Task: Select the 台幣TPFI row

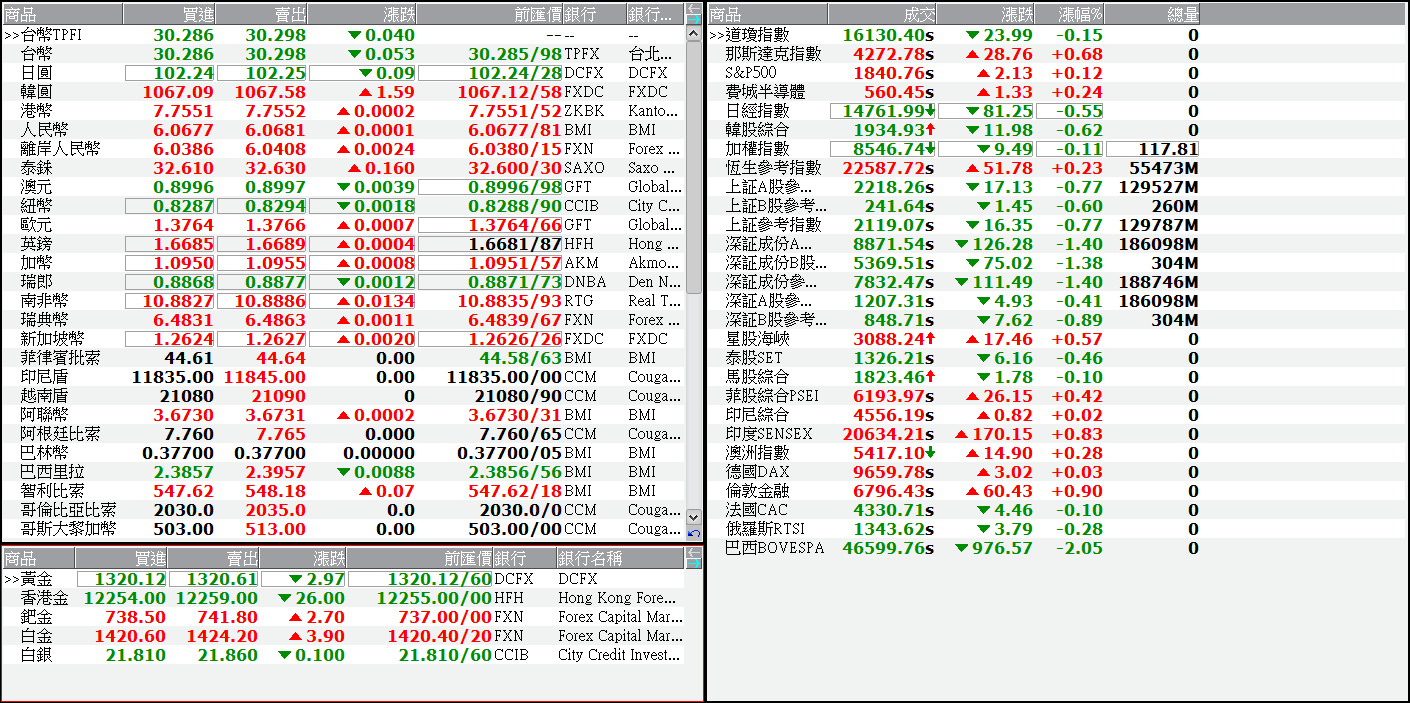Action: pyautogui.click(x=344, y=35)
